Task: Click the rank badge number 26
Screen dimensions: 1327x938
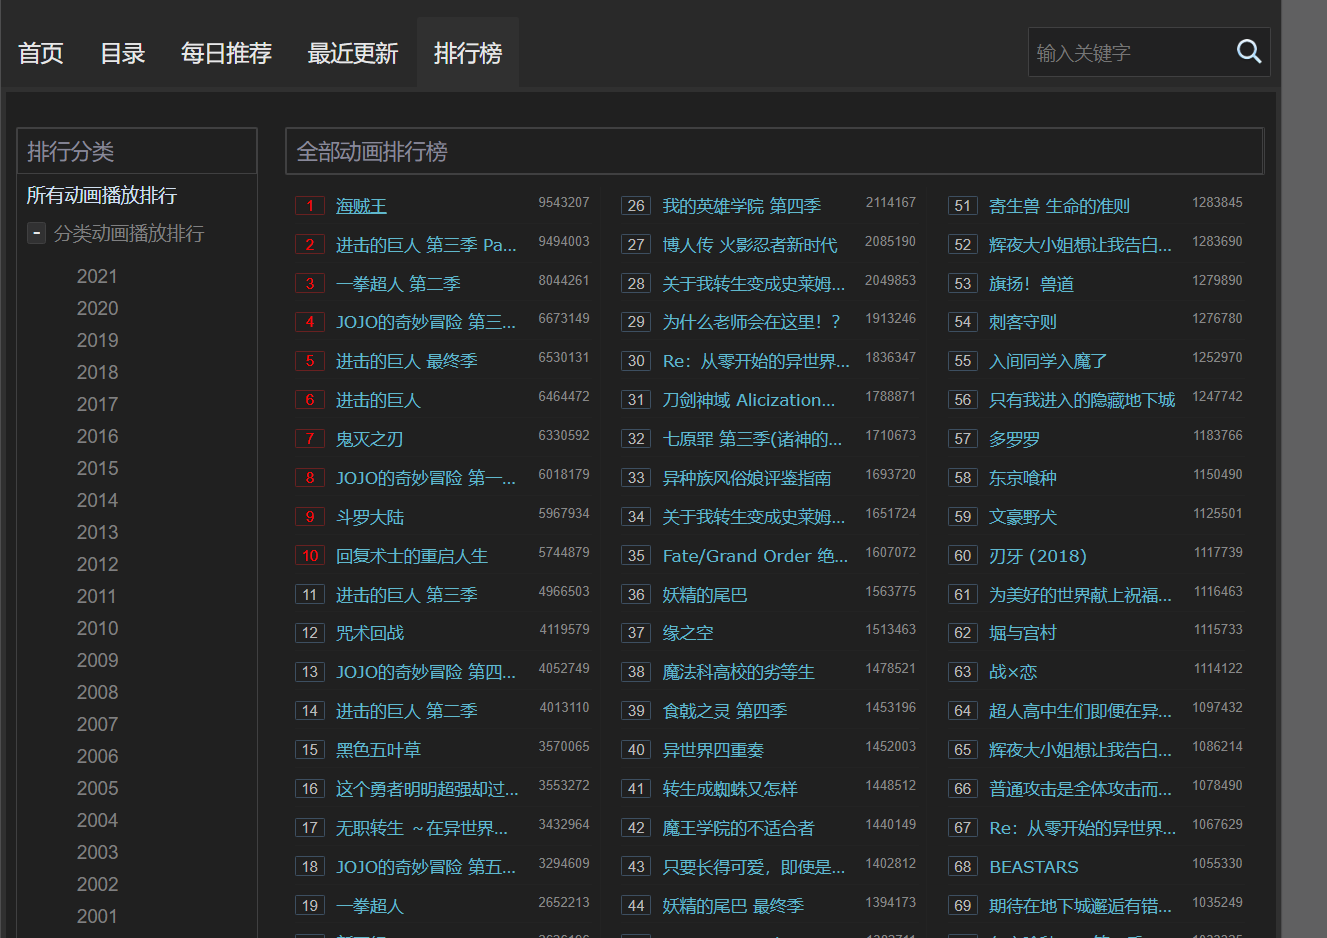Action: [x=636, y=206]
